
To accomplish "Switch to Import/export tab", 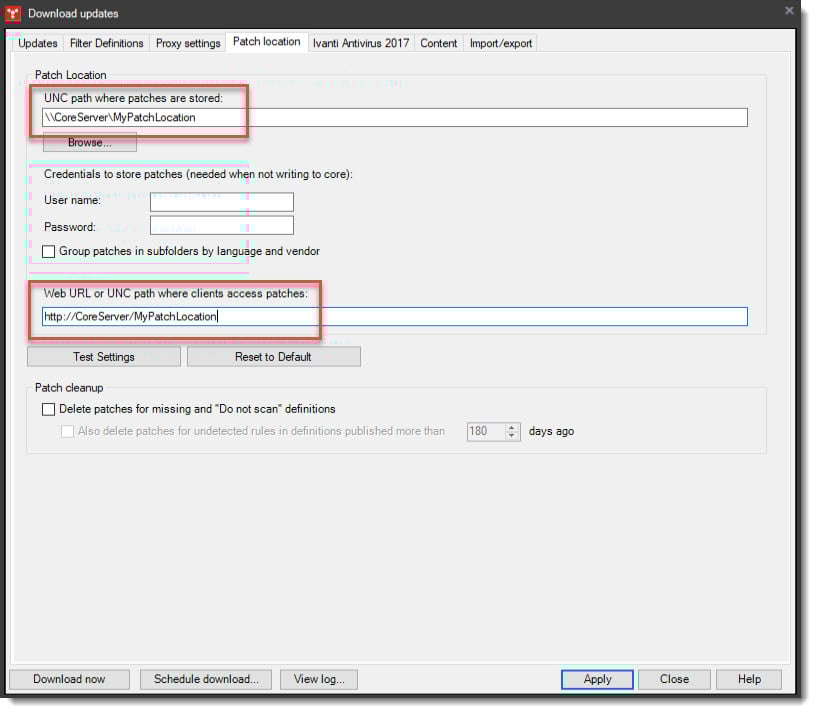I will click(x=501, y=43).
